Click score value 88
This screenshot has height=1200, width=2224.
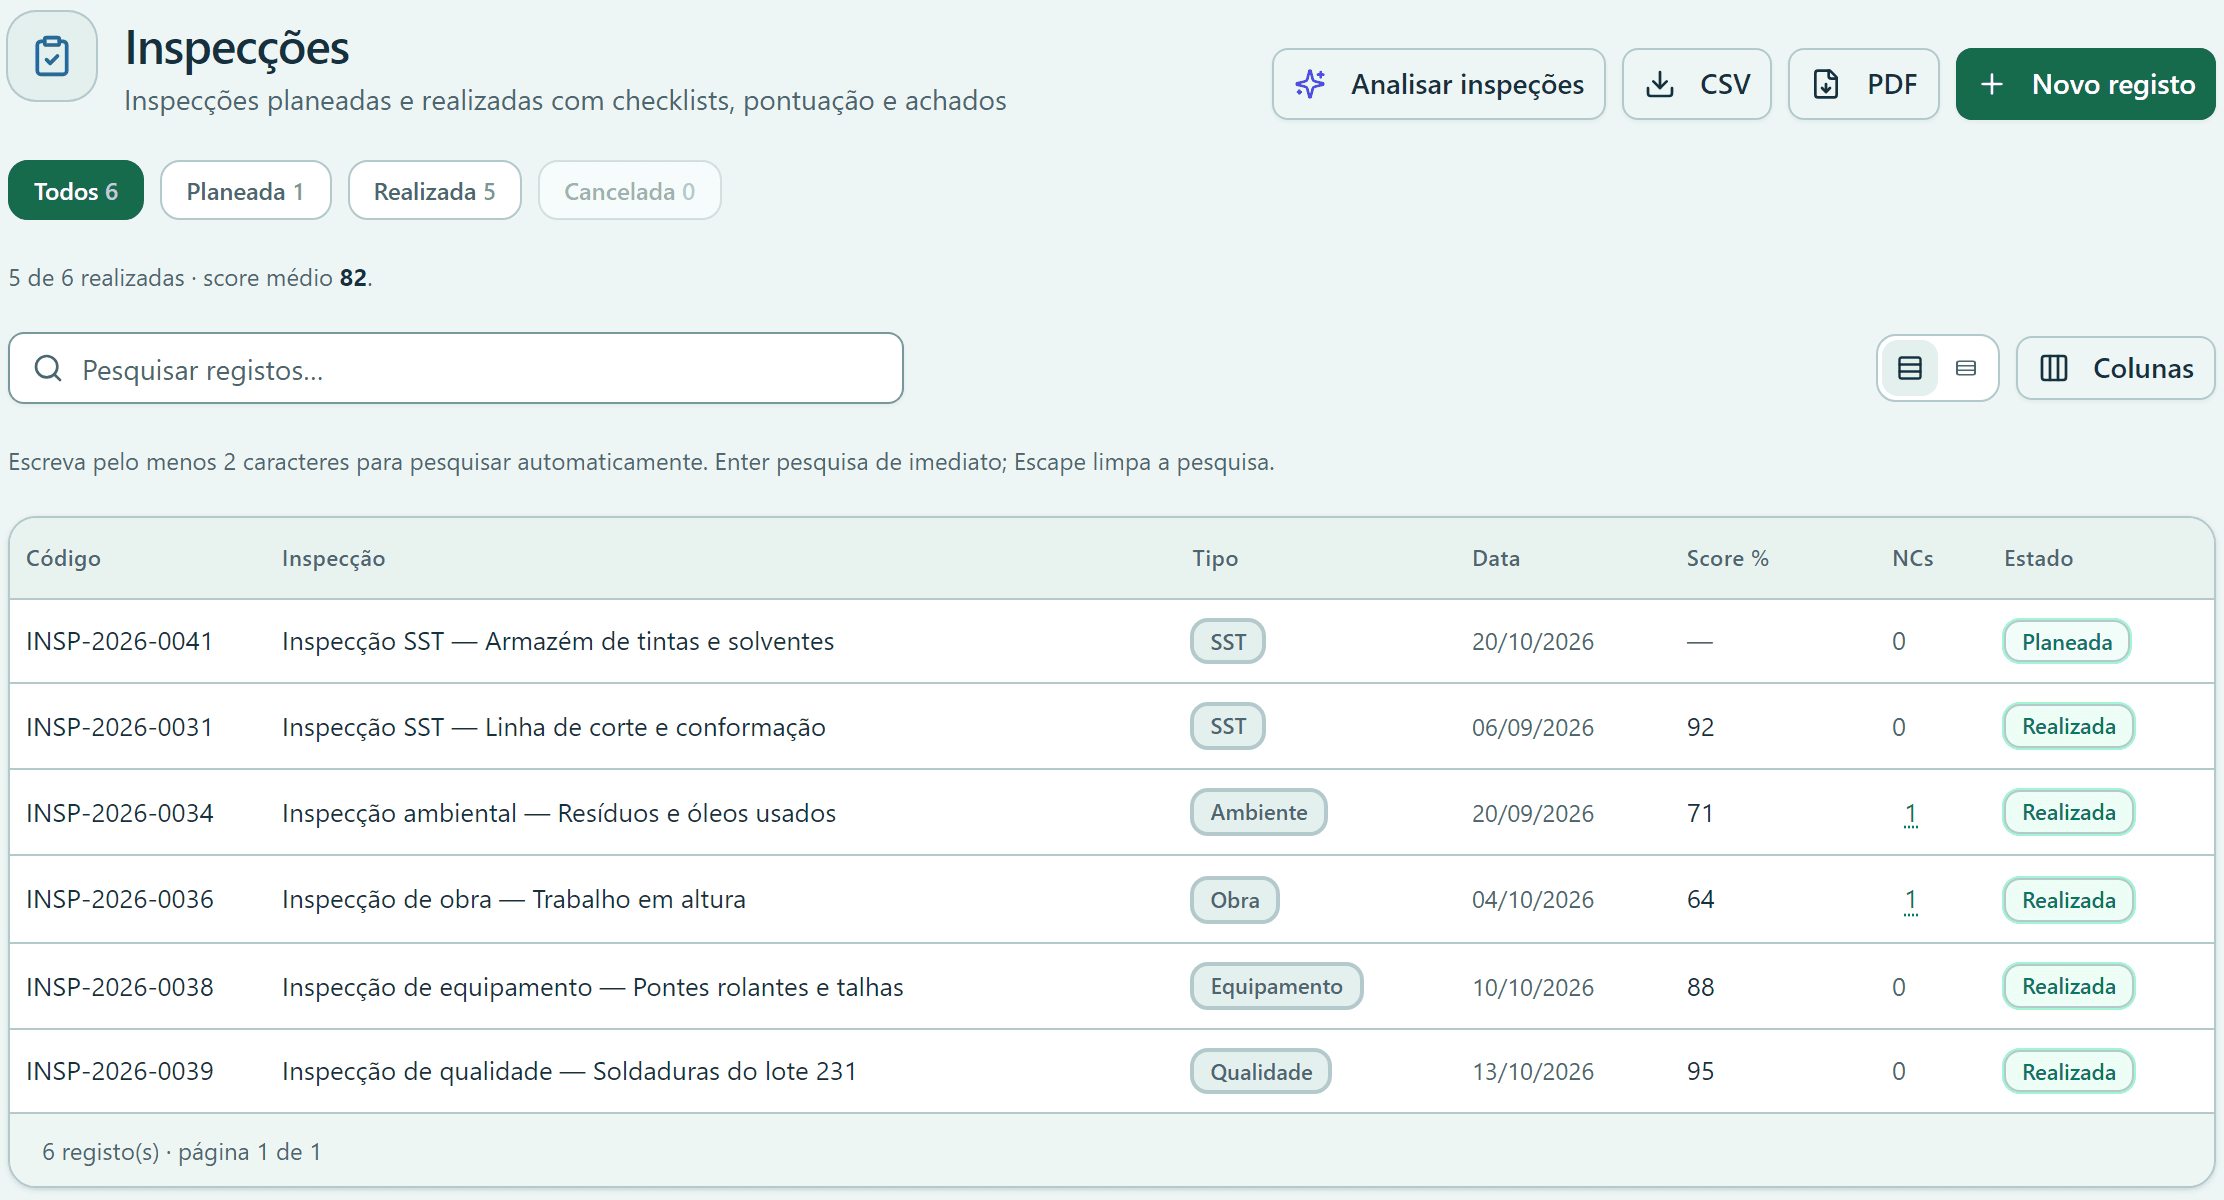click(x=1700, y=987)
